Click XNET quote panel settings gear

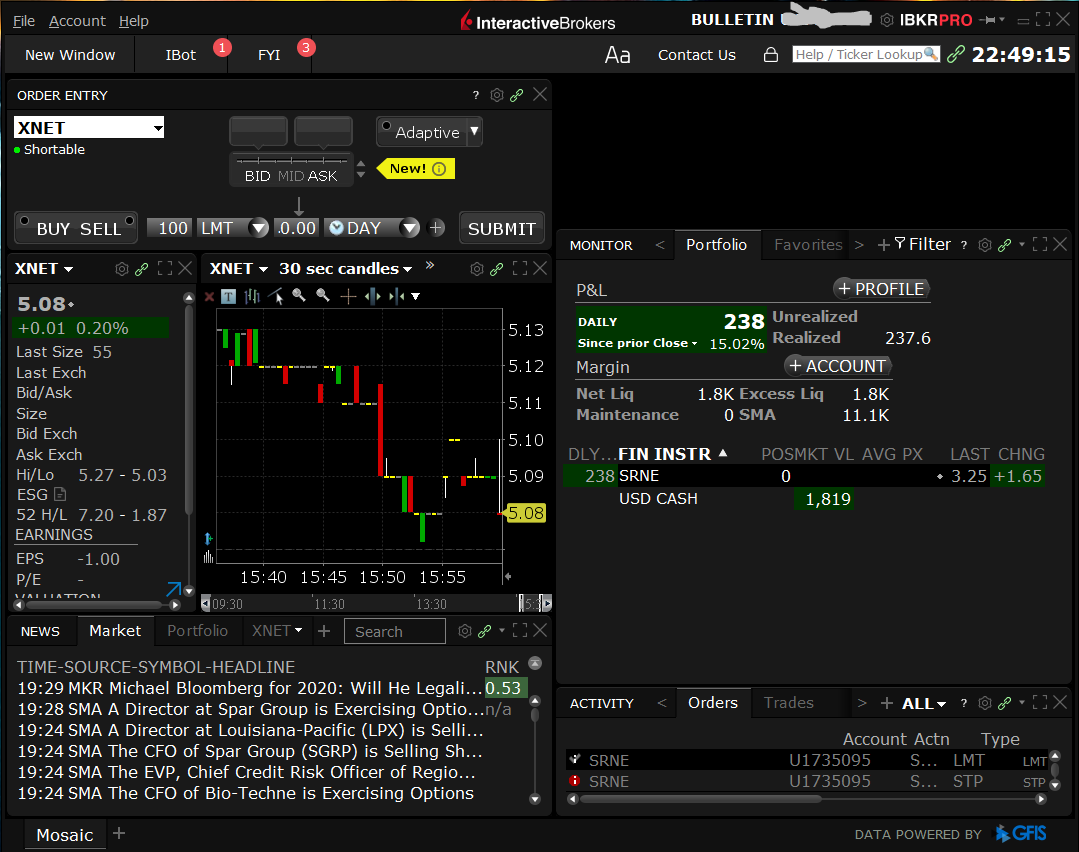122,269
